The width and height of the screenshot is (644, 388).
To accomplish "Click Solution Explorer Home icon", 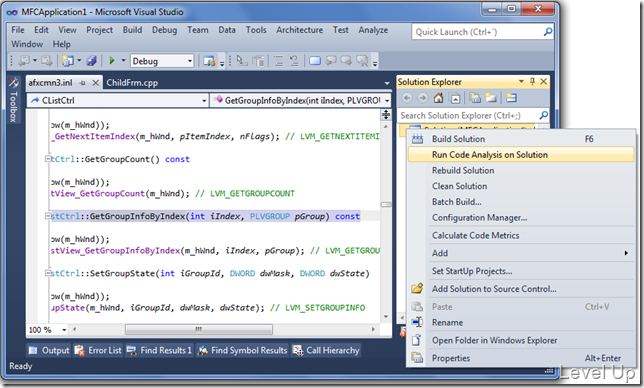I will pyautogui.click(x=439, y=98).
